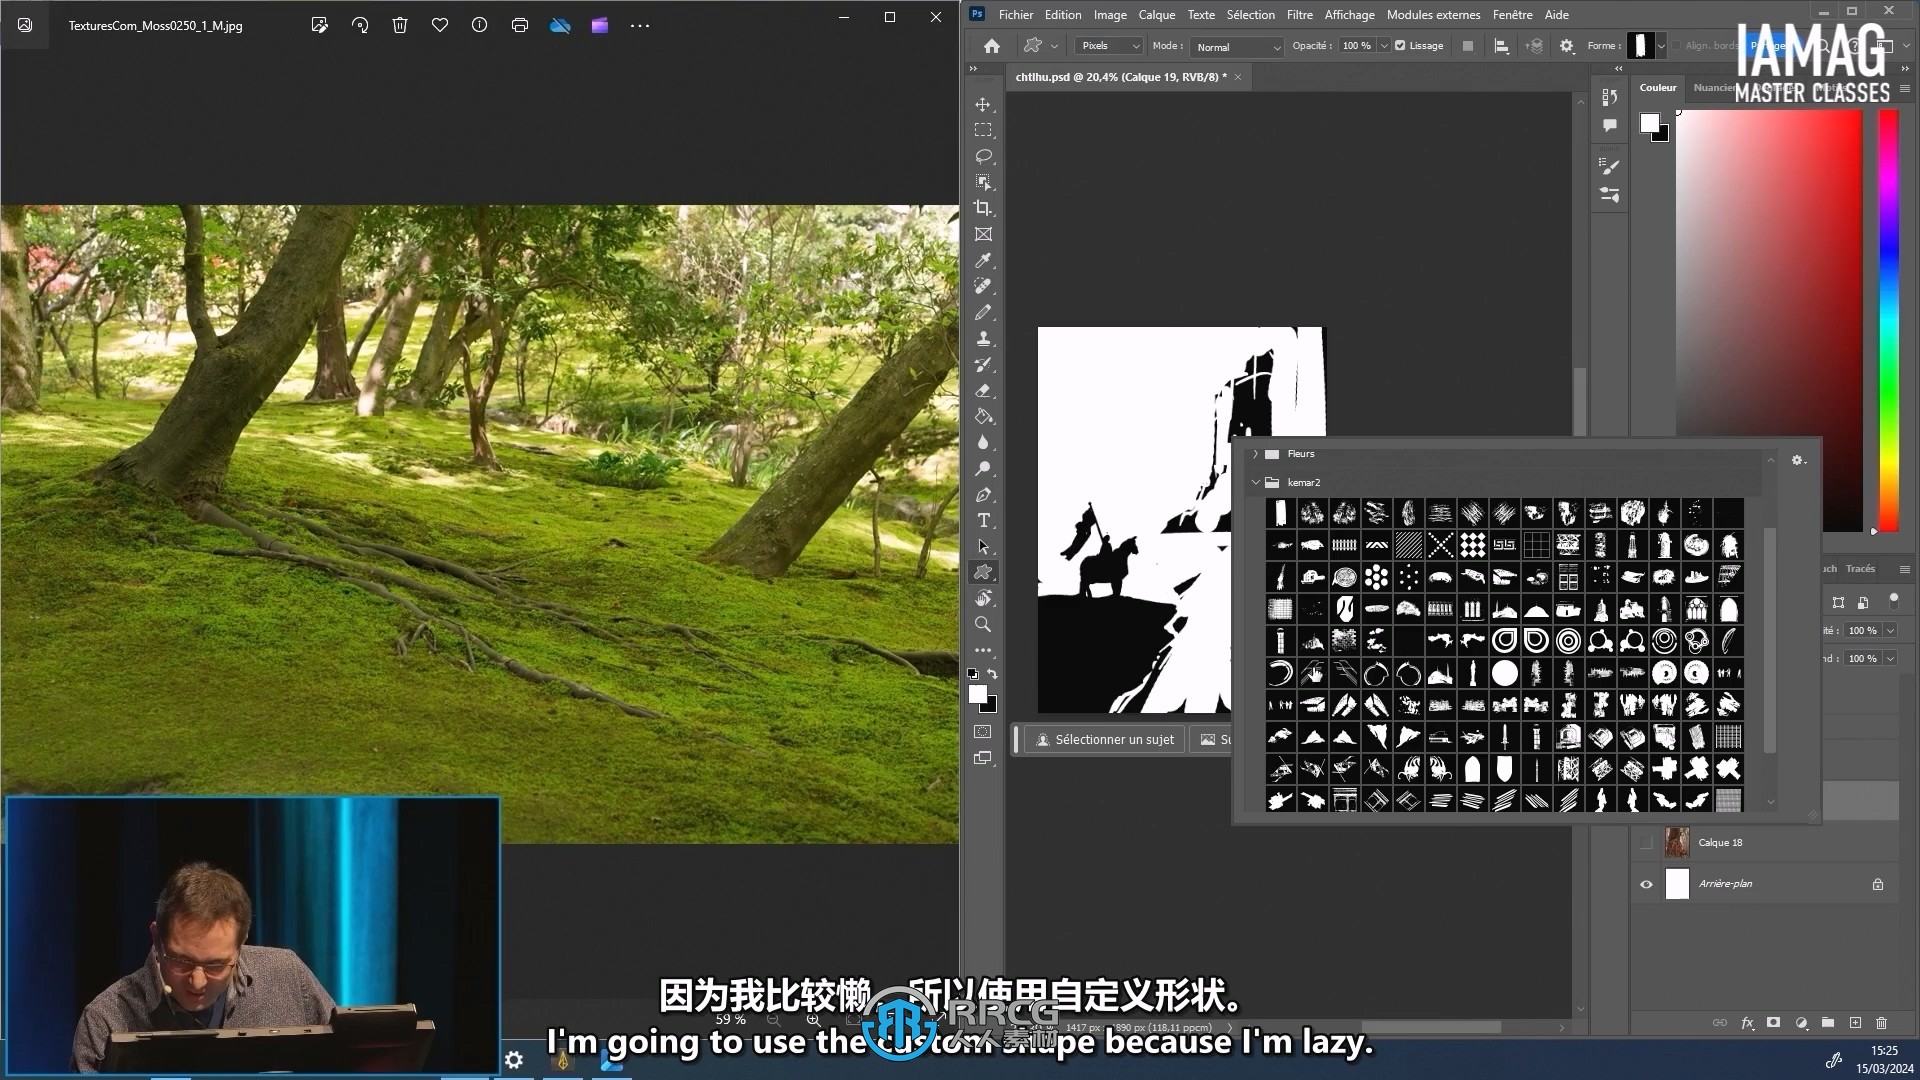Click the taskbar clock showing 15:25
This screenshot has height=1080, width=1920.
(x=1884, y=1051)
